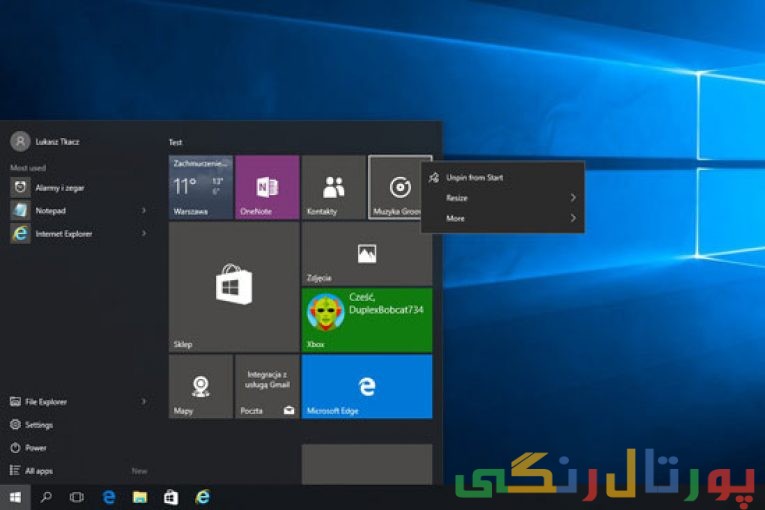
Task: Expand Internet Explorer jump list arrow
Action: 144,233
